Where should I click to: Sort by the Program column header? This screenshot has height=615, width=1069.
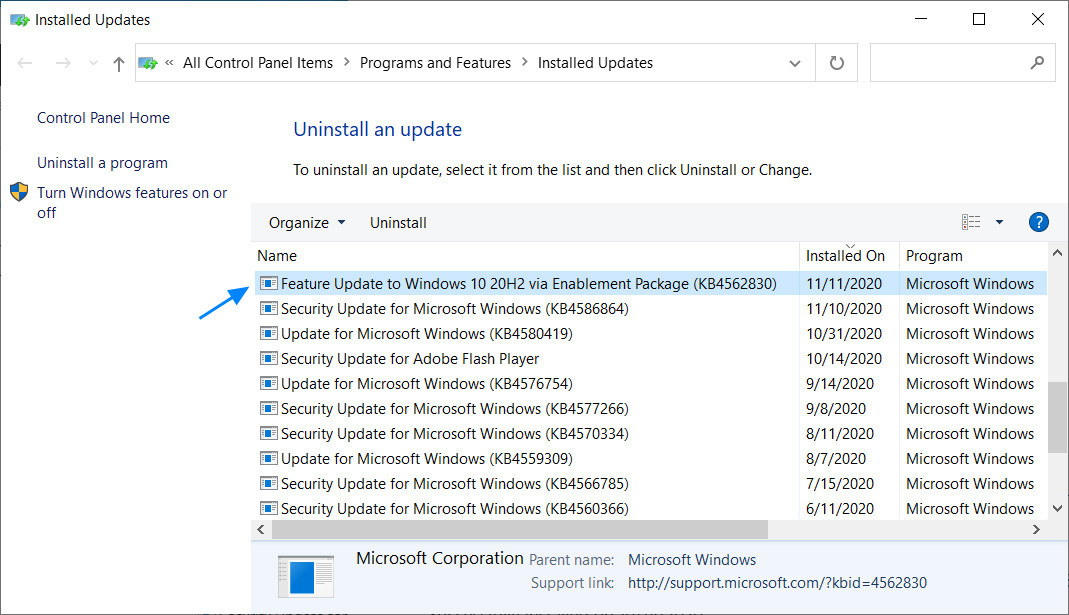click(973, 256)
